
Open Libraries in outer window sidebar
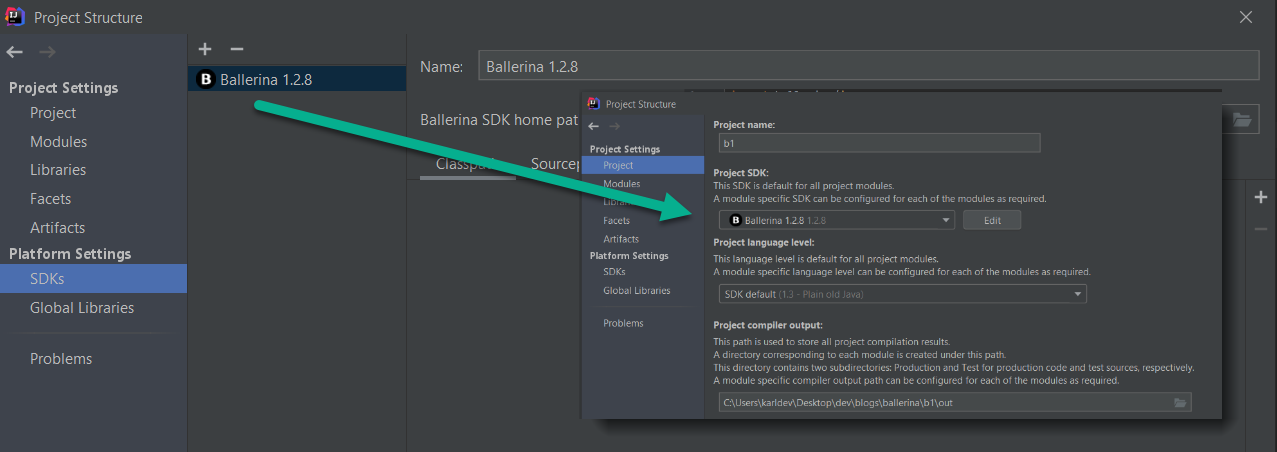(x=58, y=170)
